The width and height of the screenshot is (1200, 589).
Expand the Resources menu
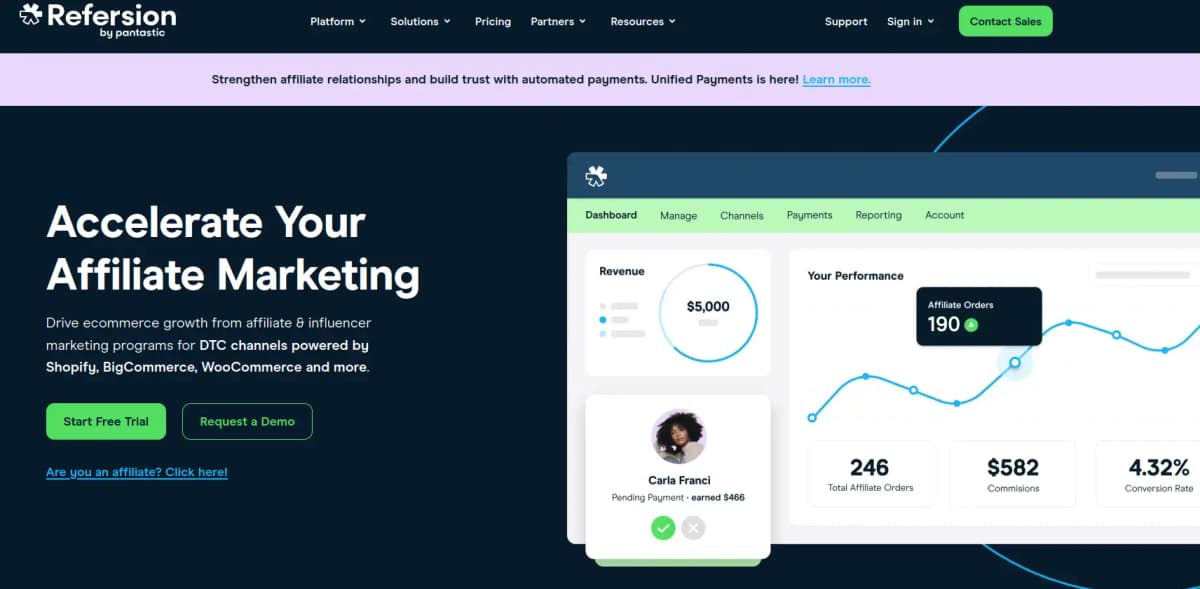pyautogui.click(x=643, y=21)
